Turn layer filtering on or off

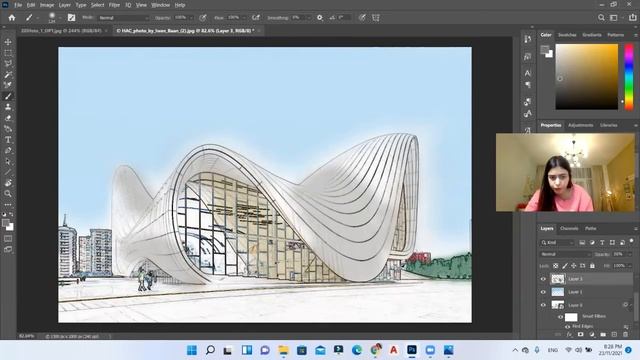[x=632, y=241]
